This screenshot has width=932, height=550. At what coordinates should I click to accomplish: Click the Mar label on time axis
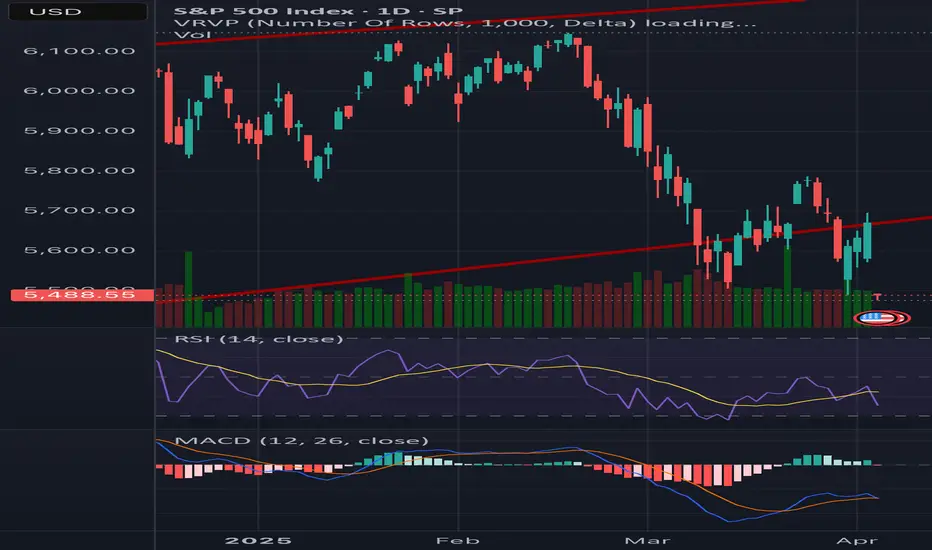(647, 540)
